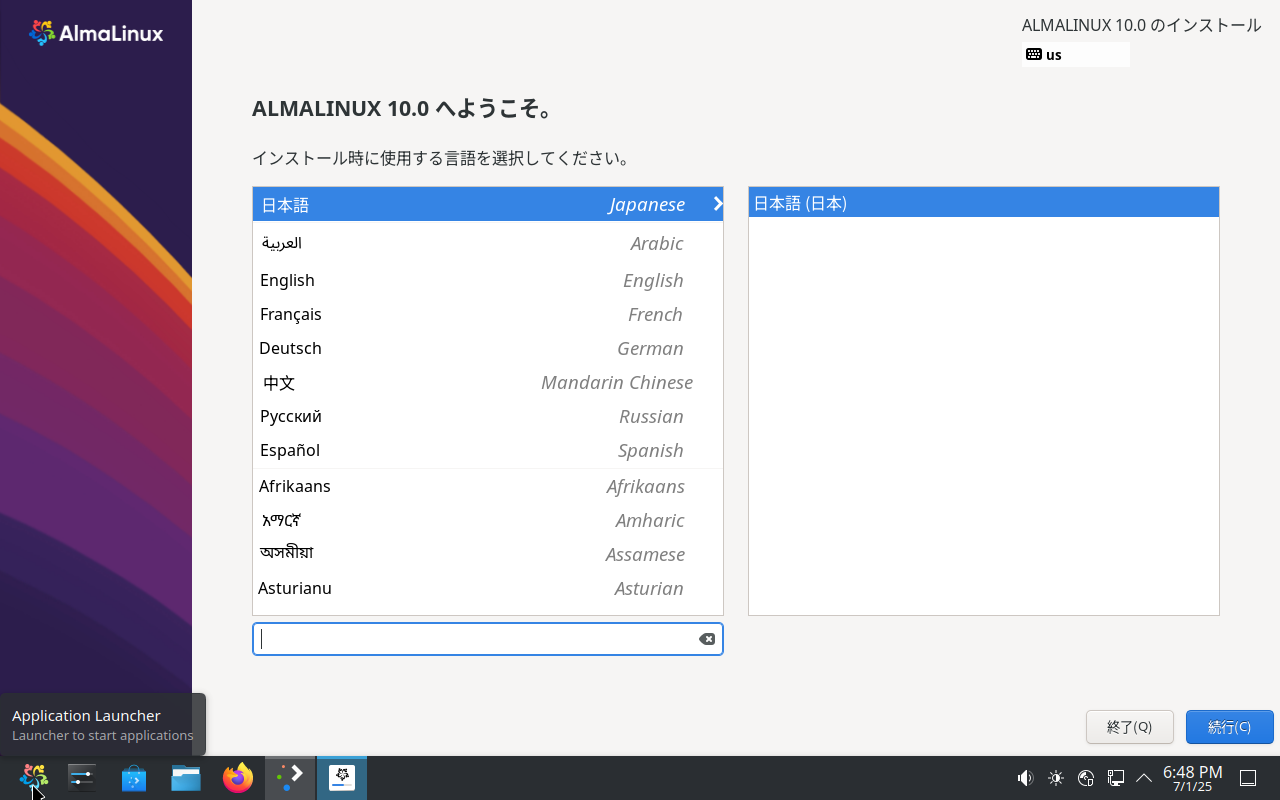Image resolution: width=1280 pixels, height=800 pixels.
Task: Select Español (Spanish) language
Action: tap(488, 450)
